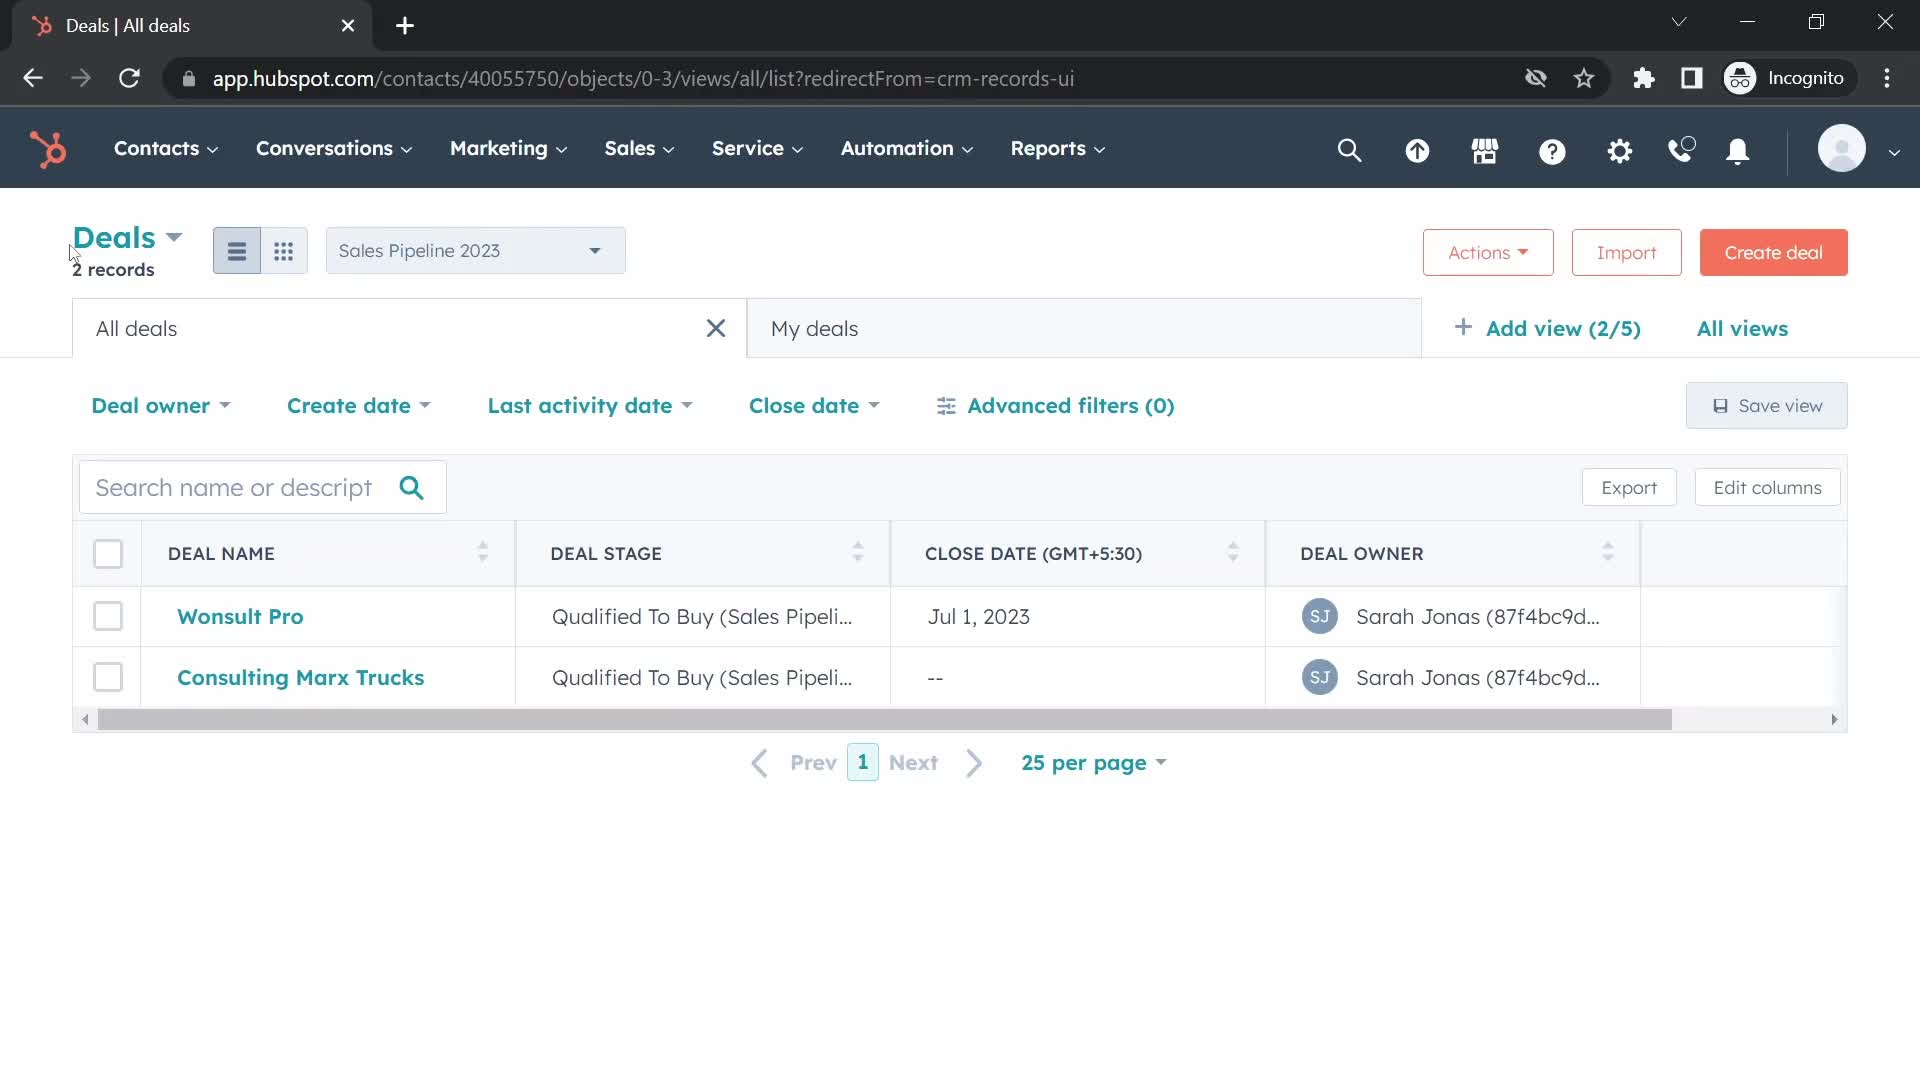Image resolution: width=1920 pixels, height=1080 pixels.
Task: Click the Import button
Action: tap(1627, 252)
